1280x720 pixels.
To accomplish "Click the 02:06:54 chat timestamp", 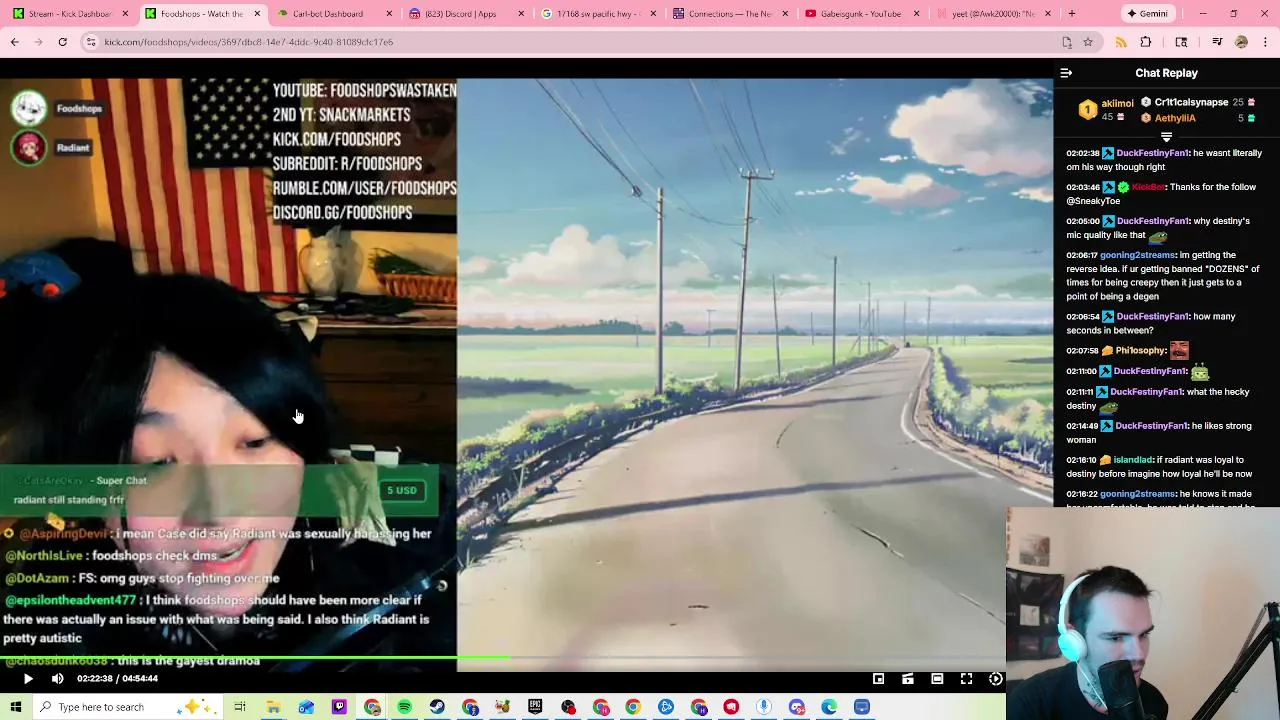I will coord(1083,317).
